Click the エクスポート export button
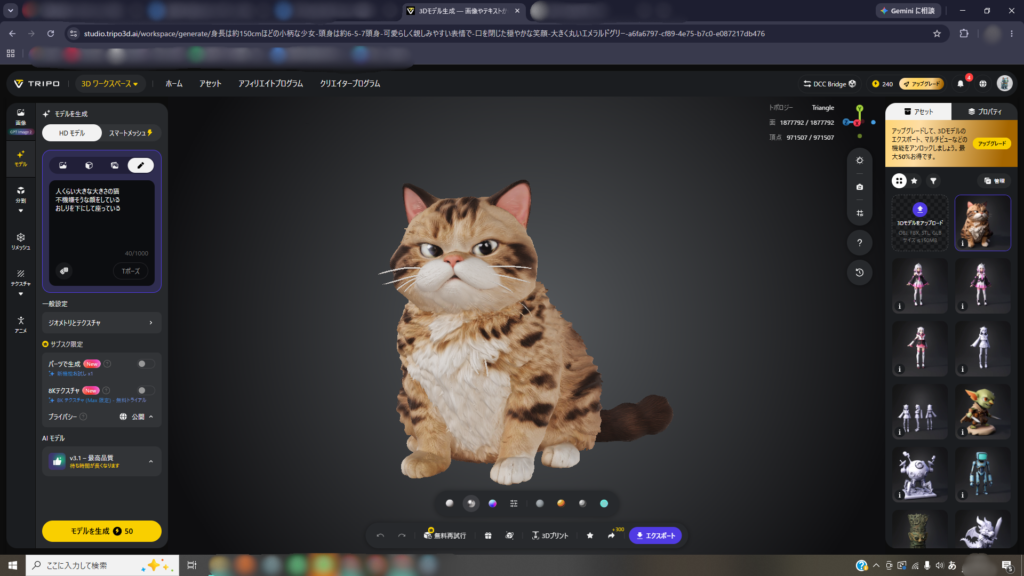 click(656, 536)
